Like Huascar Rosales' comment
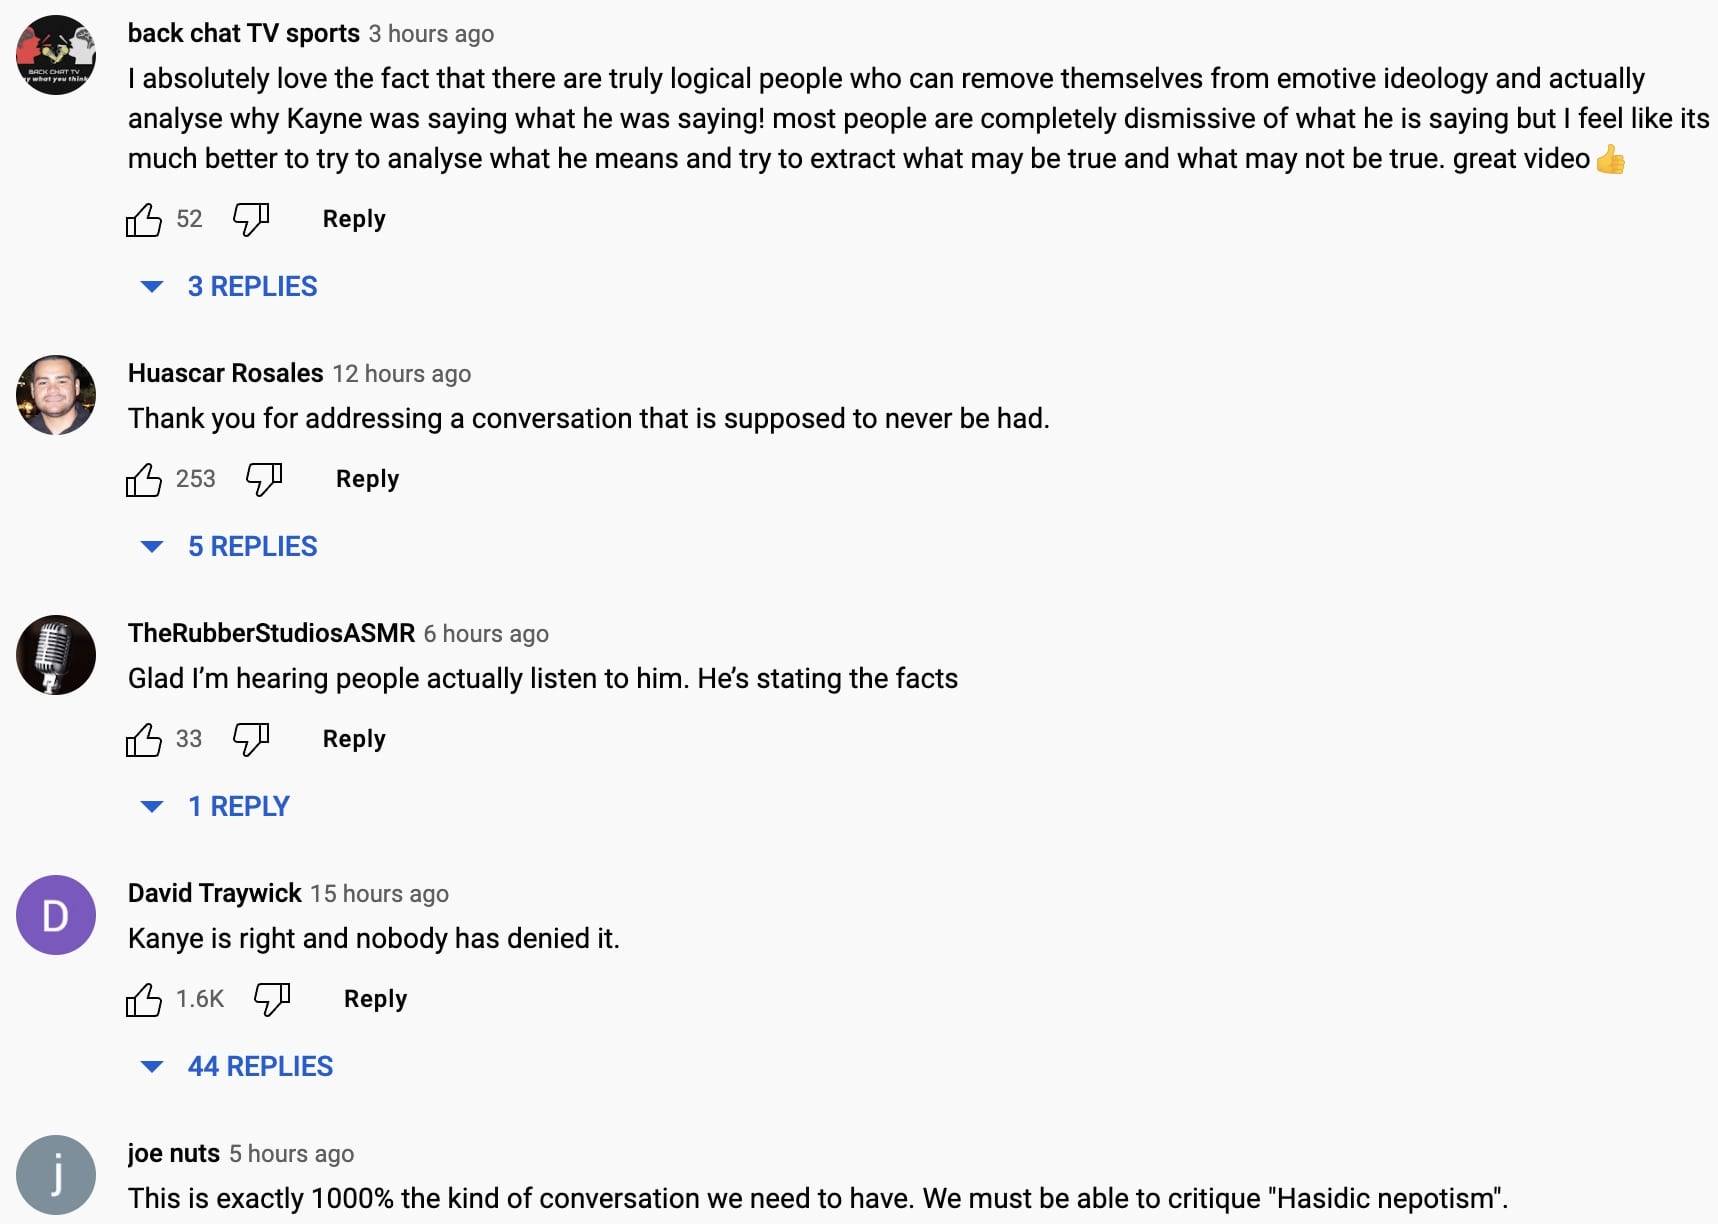The image size is (1718, 1224). click(144, 479)
